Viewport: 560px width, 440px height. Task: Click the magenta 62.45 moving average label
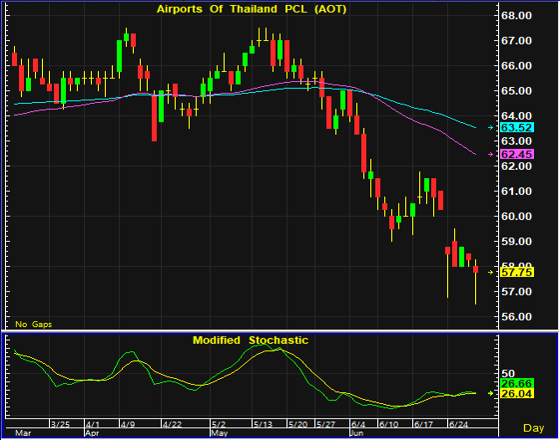(517, 154)
